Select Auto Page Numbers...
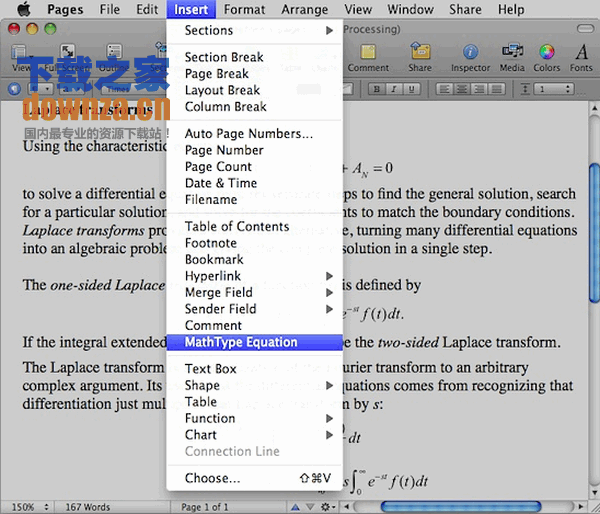The width and height of the screenshot is (600, 514). tap(254, 134)
